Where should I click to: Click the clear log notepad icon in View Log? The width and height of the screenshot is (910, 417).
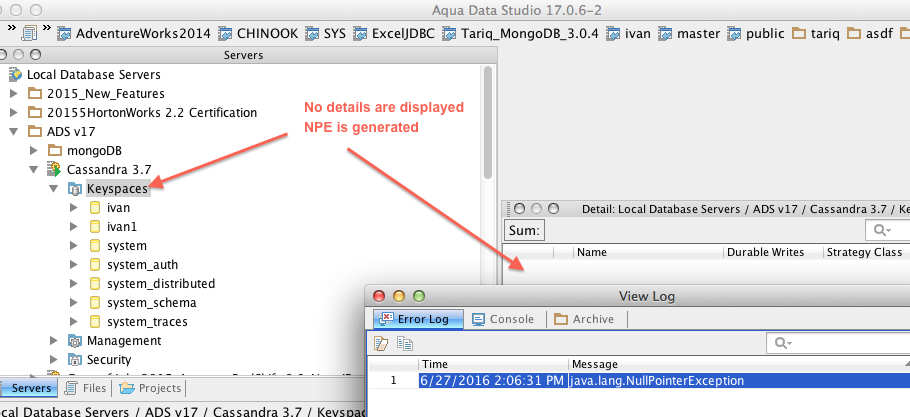tap(381, 343)
